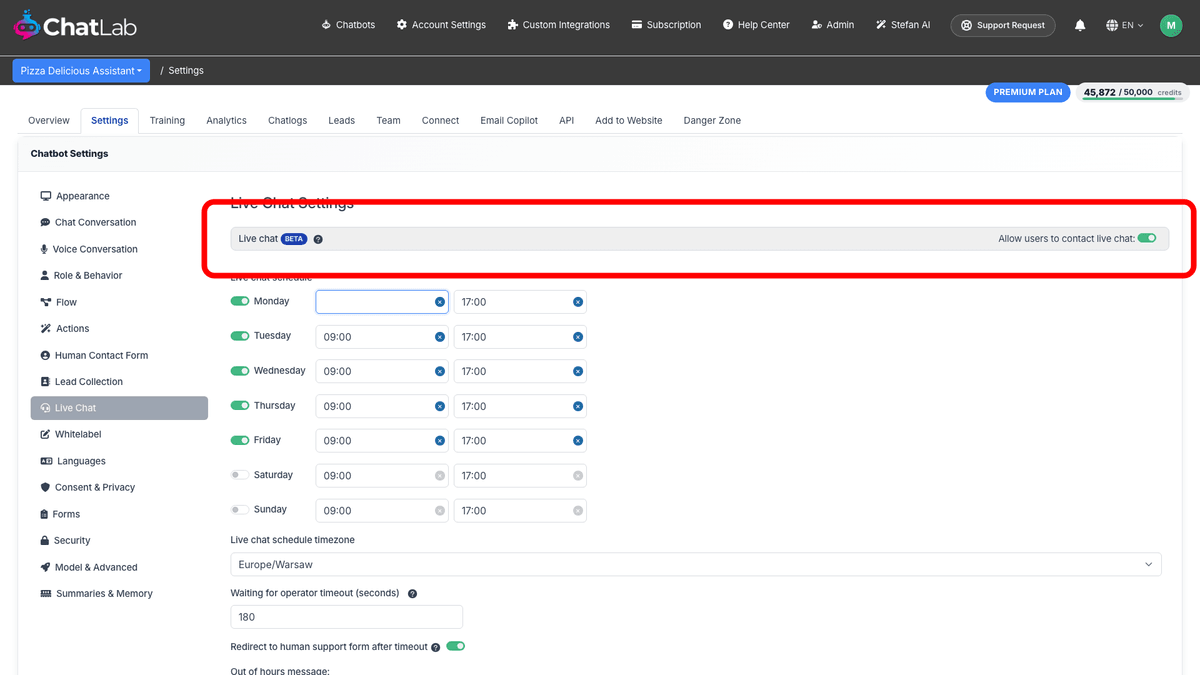Clear Monday start time field
Viewport: 1200px width, 675px height.
[439, 302]
